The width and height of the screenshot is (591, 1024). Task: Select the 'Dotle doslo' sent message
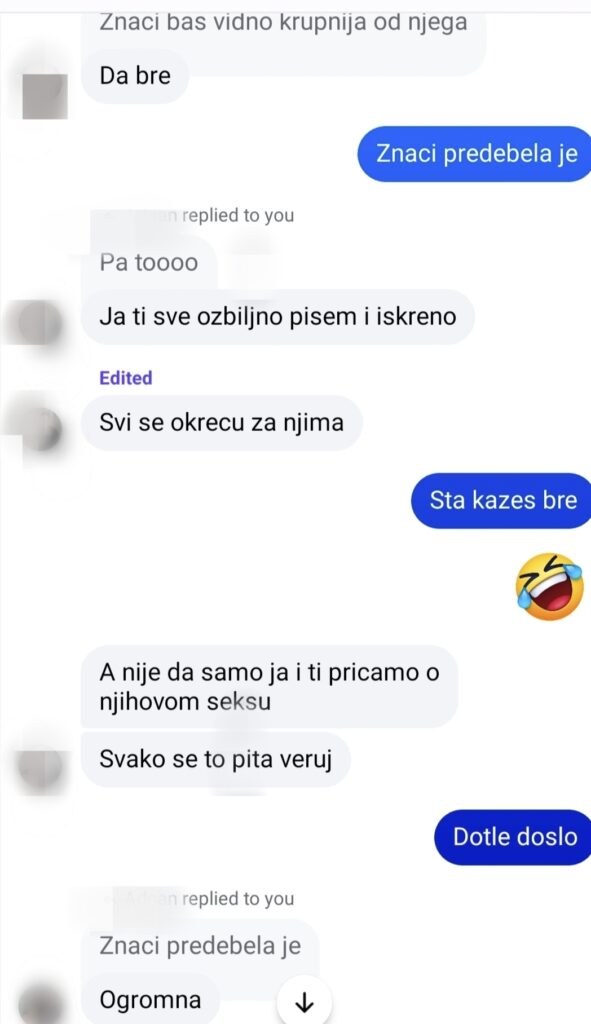[x=513, y=837]
